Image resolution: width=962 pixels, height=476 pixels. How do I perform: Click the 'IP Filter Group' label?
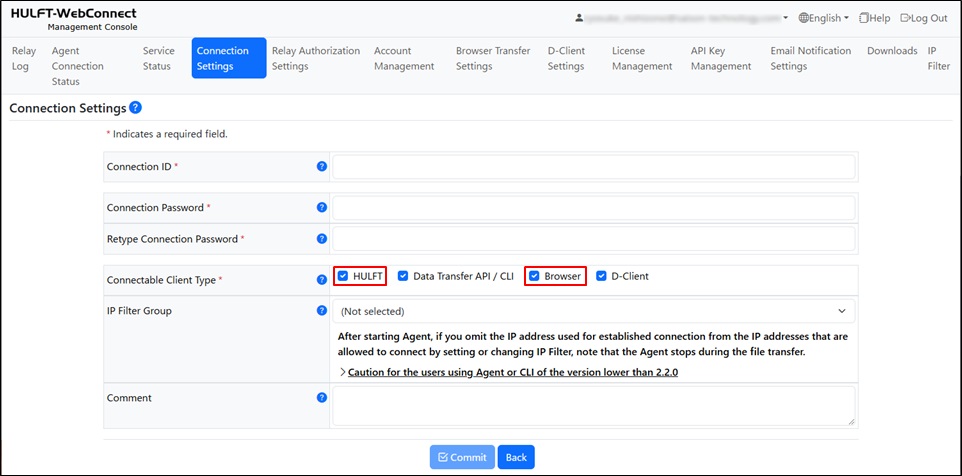tap(139, 310)
